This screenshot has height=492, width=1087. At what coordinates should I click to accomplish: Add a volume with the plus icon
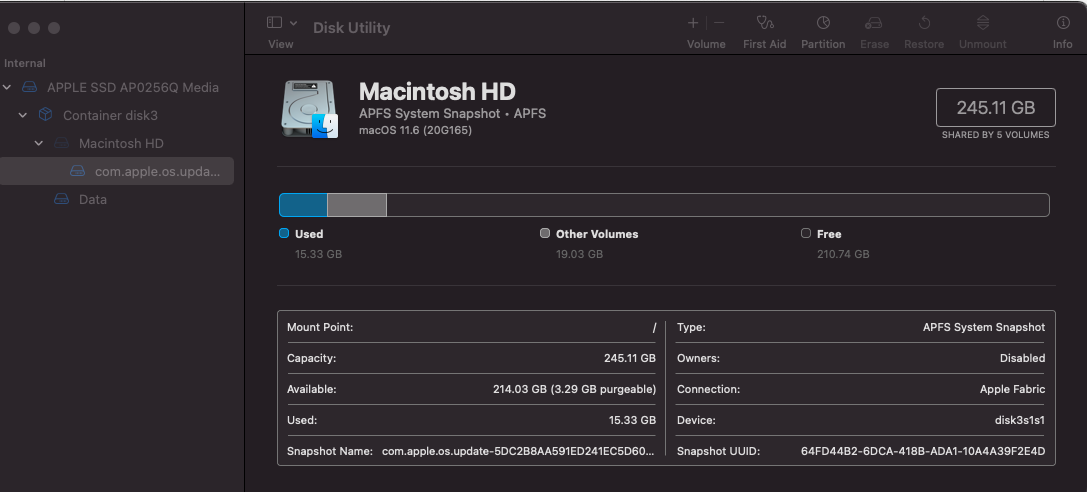[x=693, y=23]
